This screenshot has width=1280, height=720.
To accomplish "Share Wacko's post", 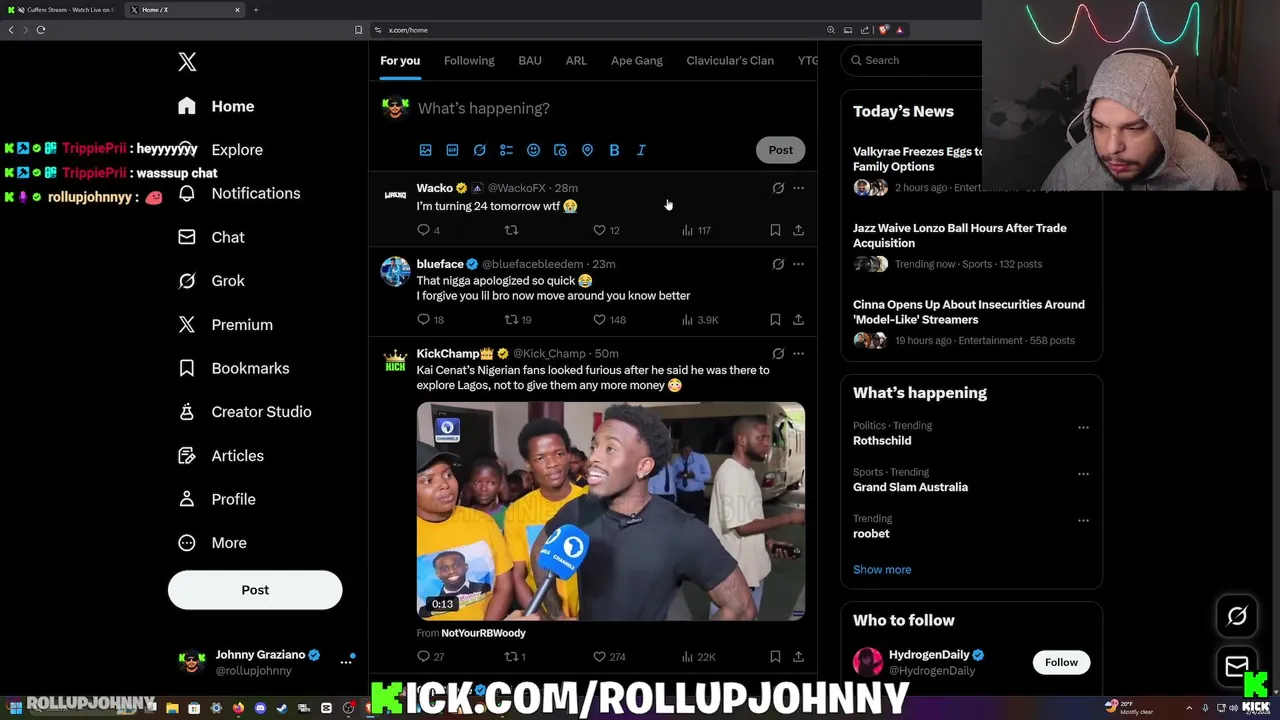I will [x=798, y=230].
